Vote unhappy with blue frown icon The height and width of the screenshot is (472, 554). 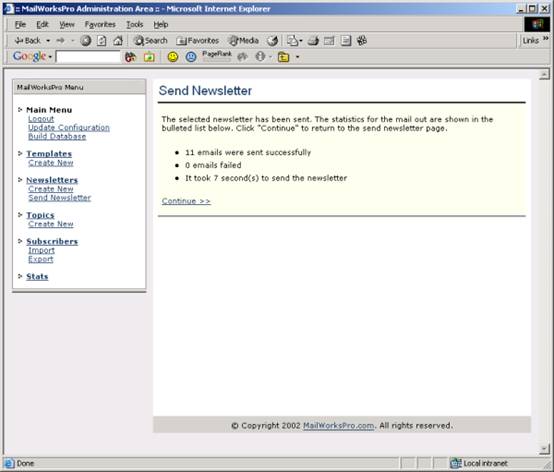click(191, 57)
